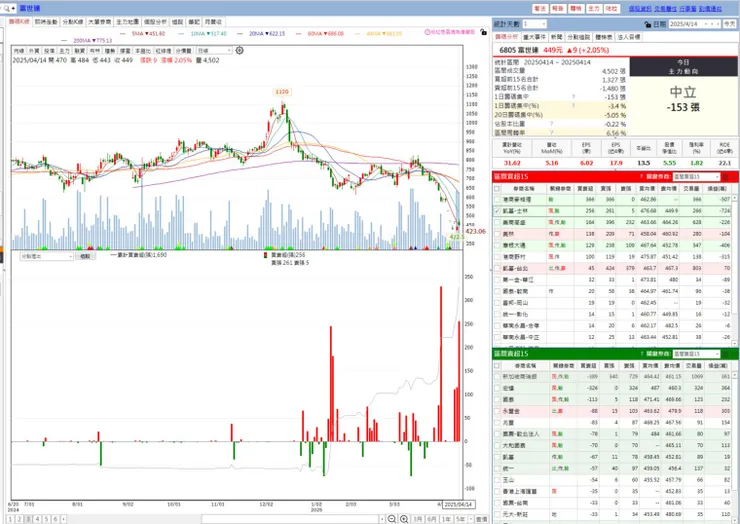
Task: Click the 買賣超 column header in 區間買超15
Action: (x=585, y=188)
